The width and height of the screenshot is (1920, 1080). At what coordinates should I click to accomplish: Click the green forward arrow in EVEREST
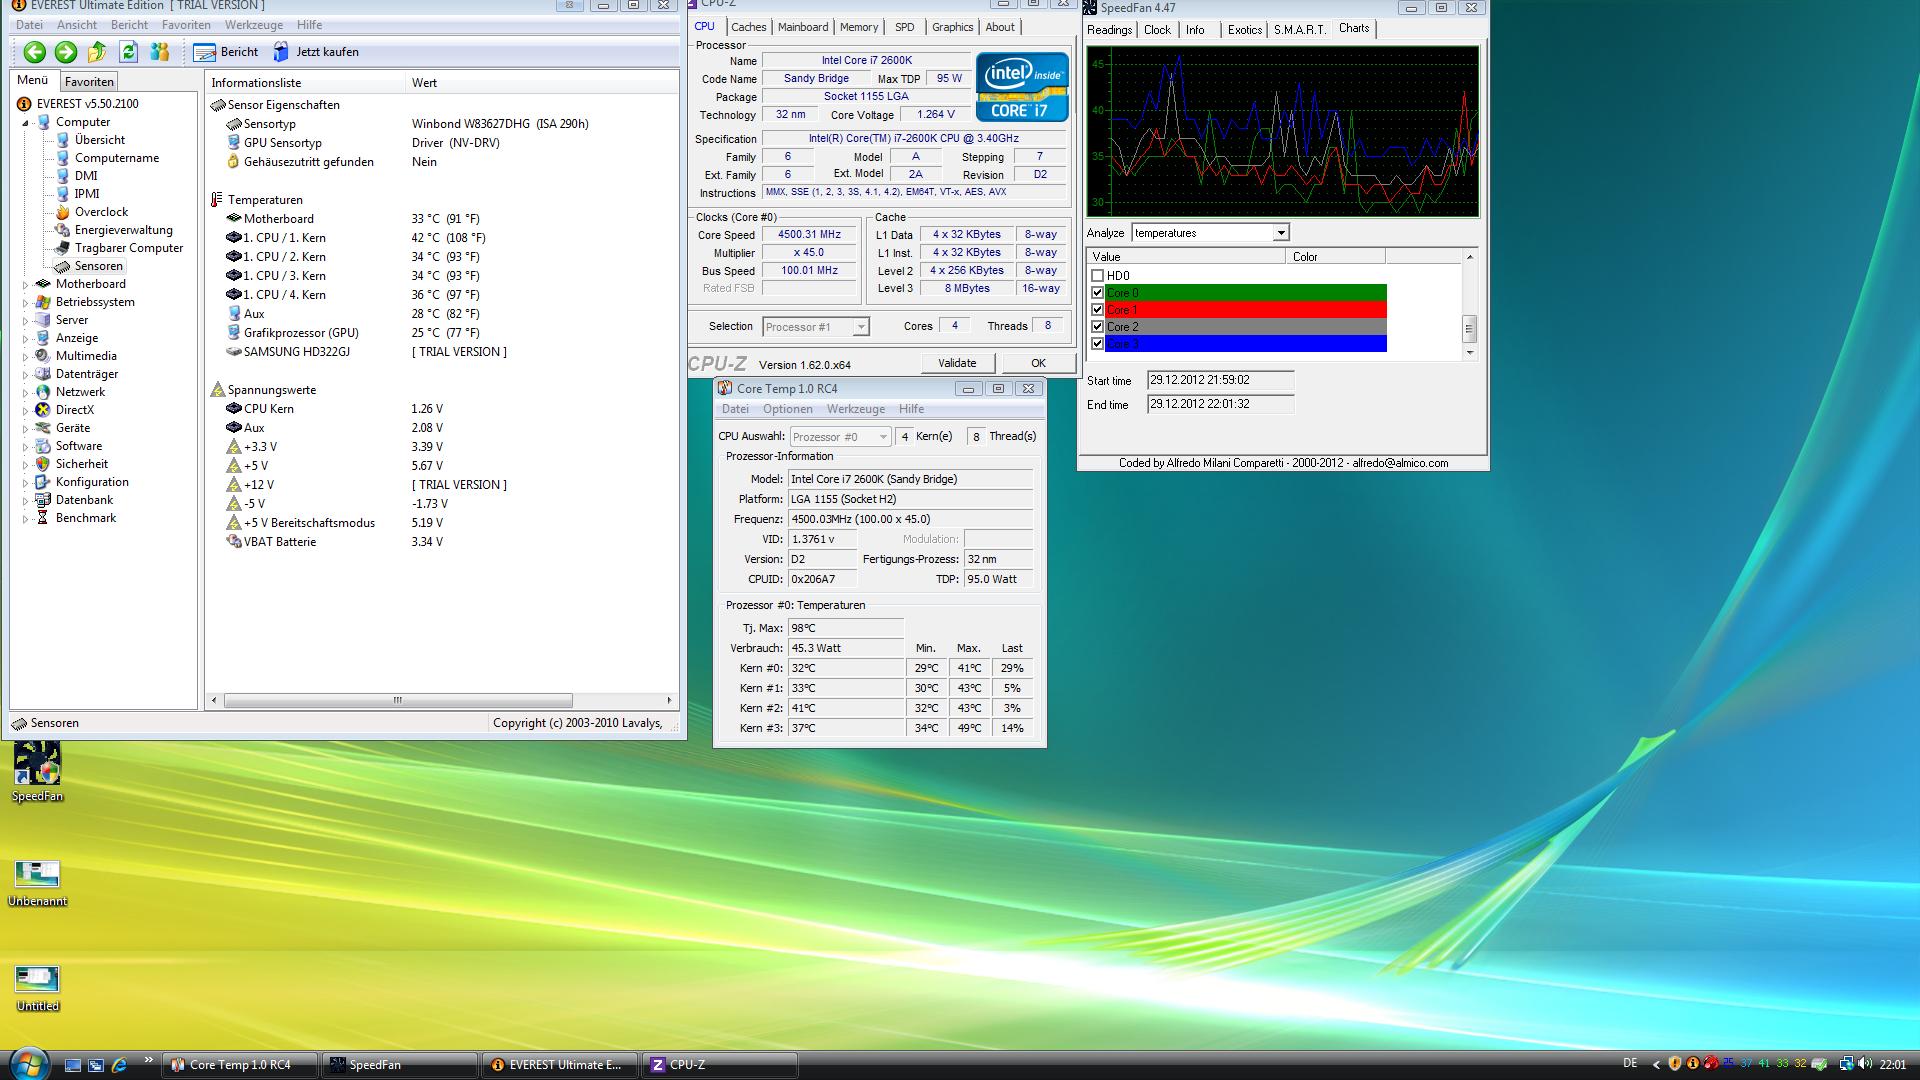coord(66,52)
